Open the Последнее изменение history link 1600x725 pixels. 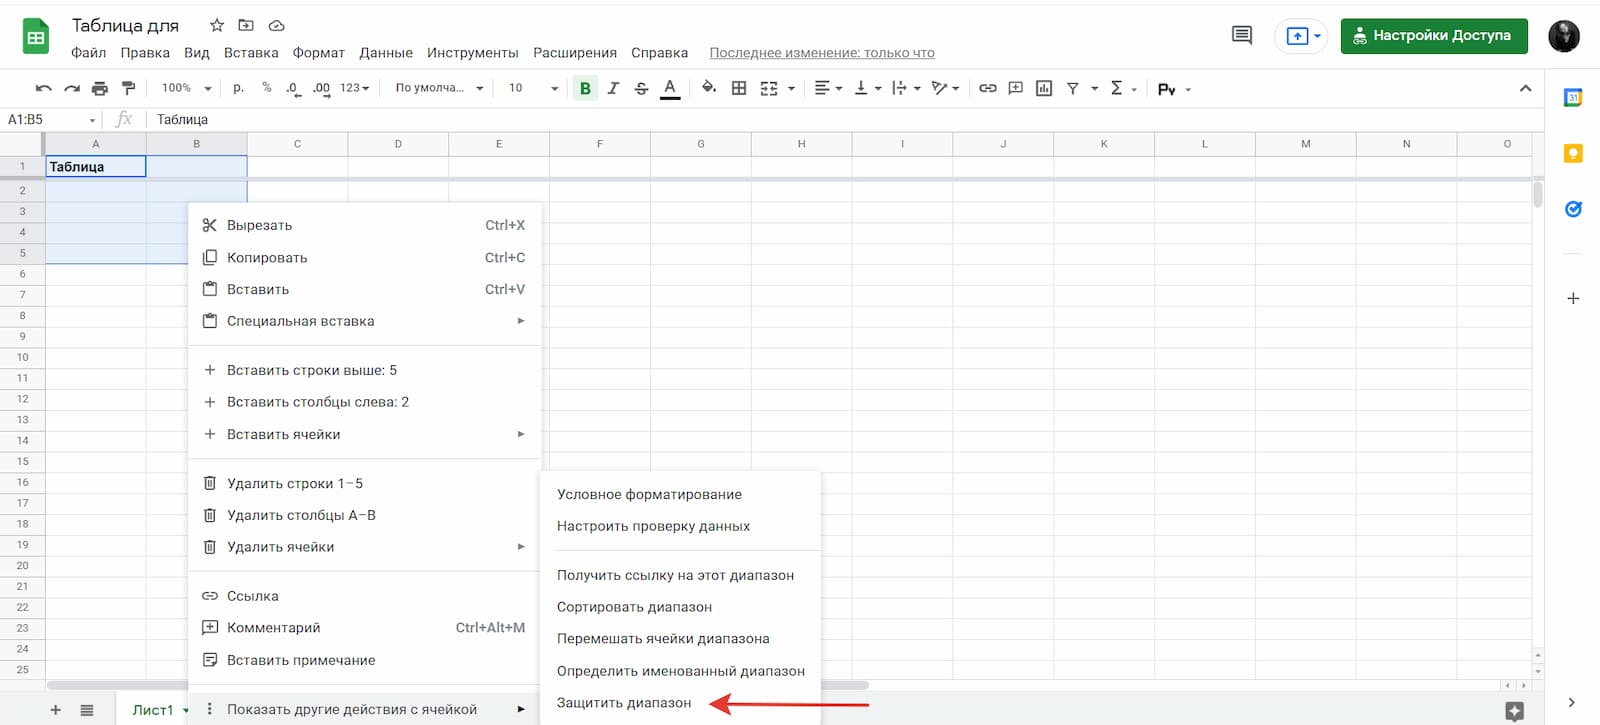(821, 53)
